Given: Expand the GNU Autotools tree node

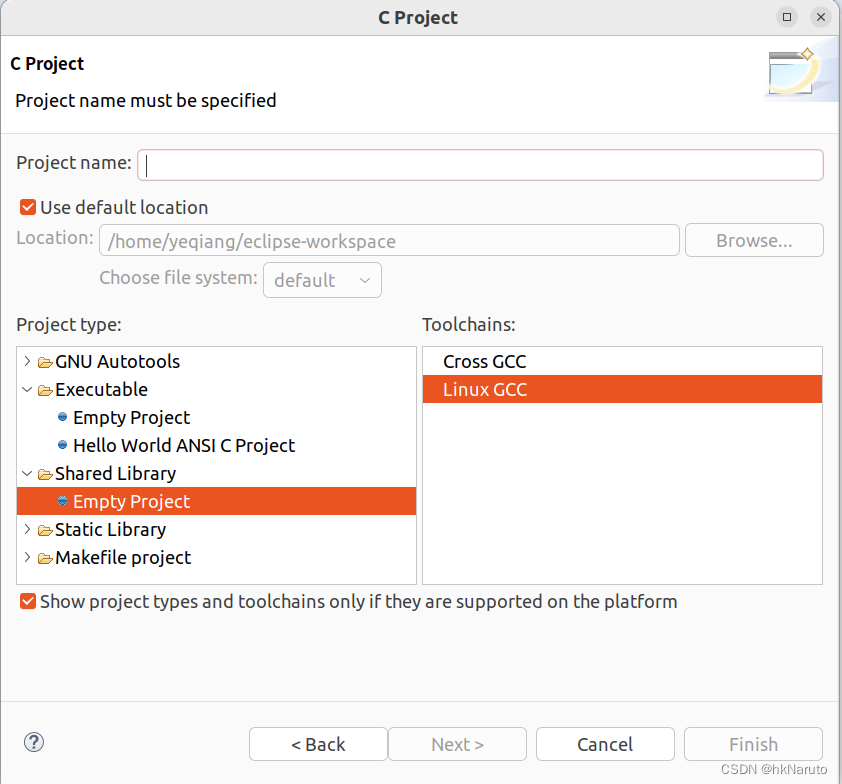Looking at the screenshot, I should [x=27, y=361].
